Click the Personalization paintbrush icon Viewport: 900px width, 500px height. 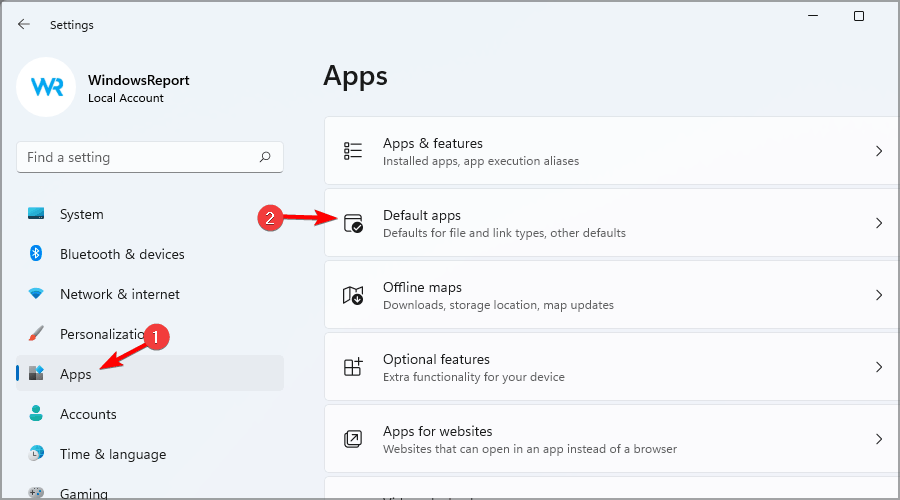(x=37, y=334)
